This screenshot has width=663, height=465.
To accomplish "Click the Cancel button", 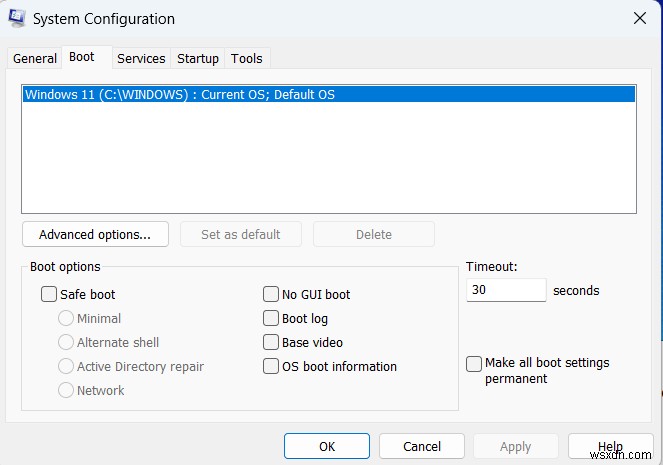I will [x=422, y=446].
